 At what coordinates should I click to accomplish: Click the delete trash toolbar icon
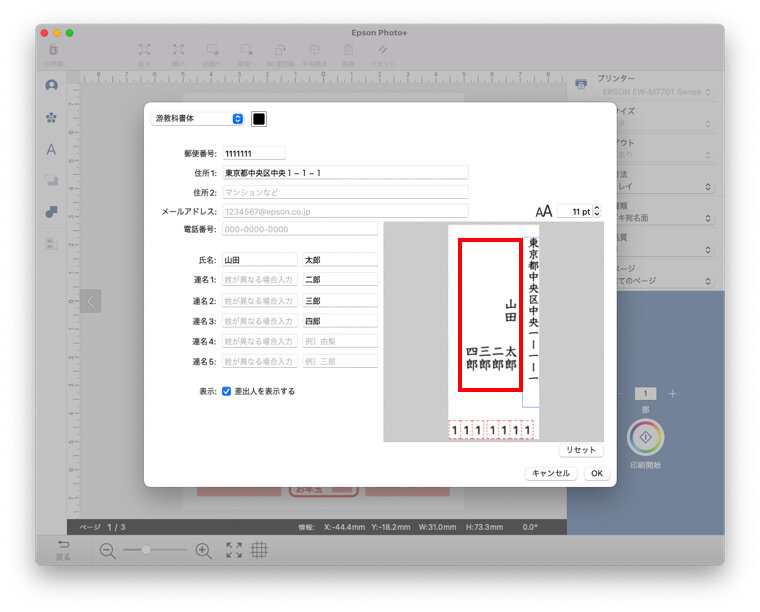(x=348, y=49)
